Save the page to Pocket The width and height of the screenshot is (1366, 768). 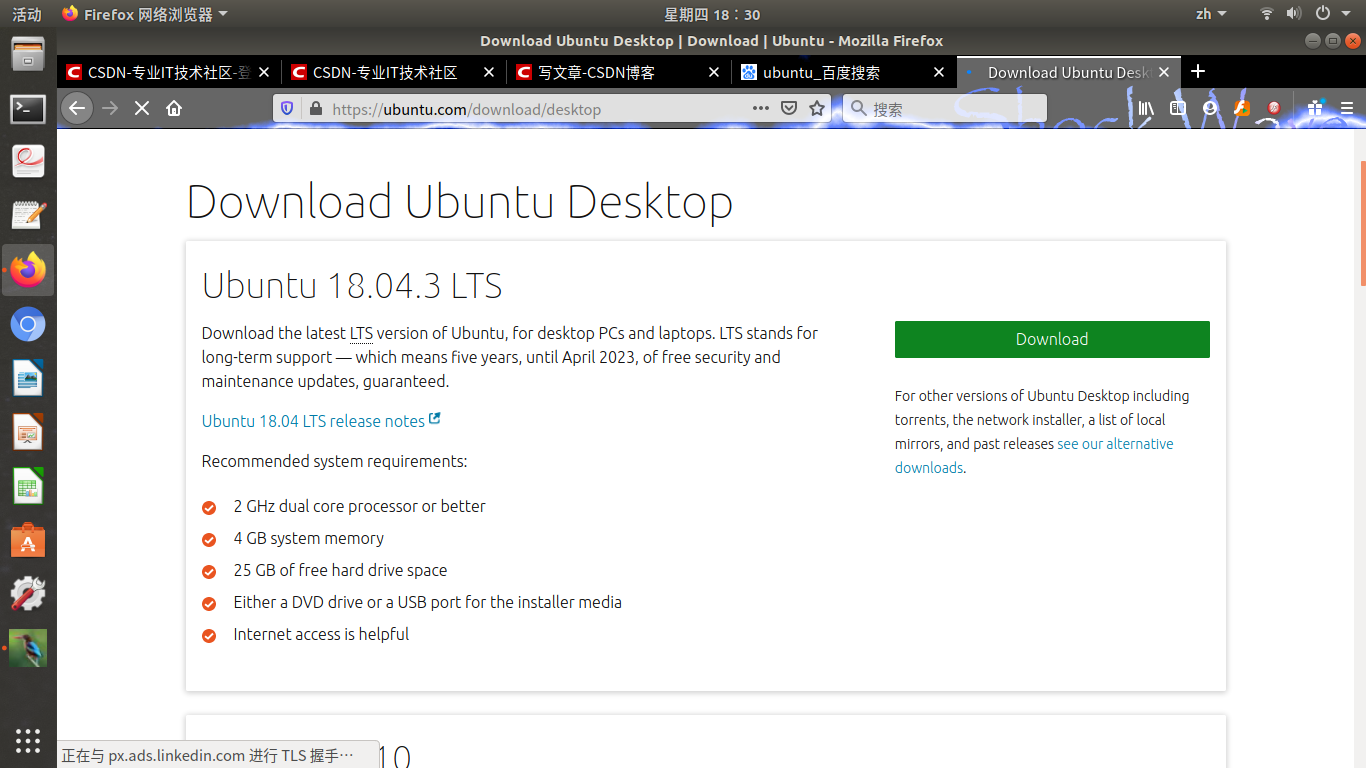tap(789, 108)
